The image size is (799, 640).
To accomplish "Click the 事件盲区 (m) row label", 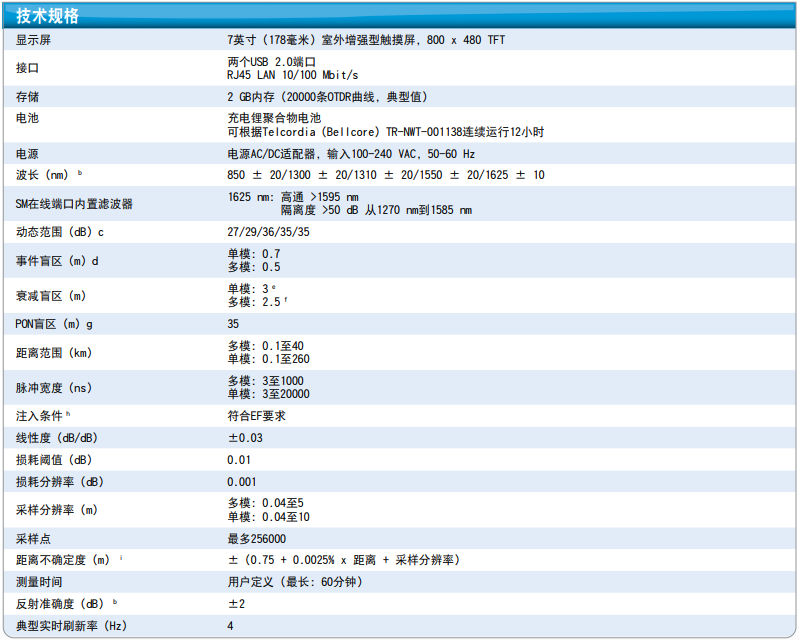I will pyautogui.click(x=56, y=261).
